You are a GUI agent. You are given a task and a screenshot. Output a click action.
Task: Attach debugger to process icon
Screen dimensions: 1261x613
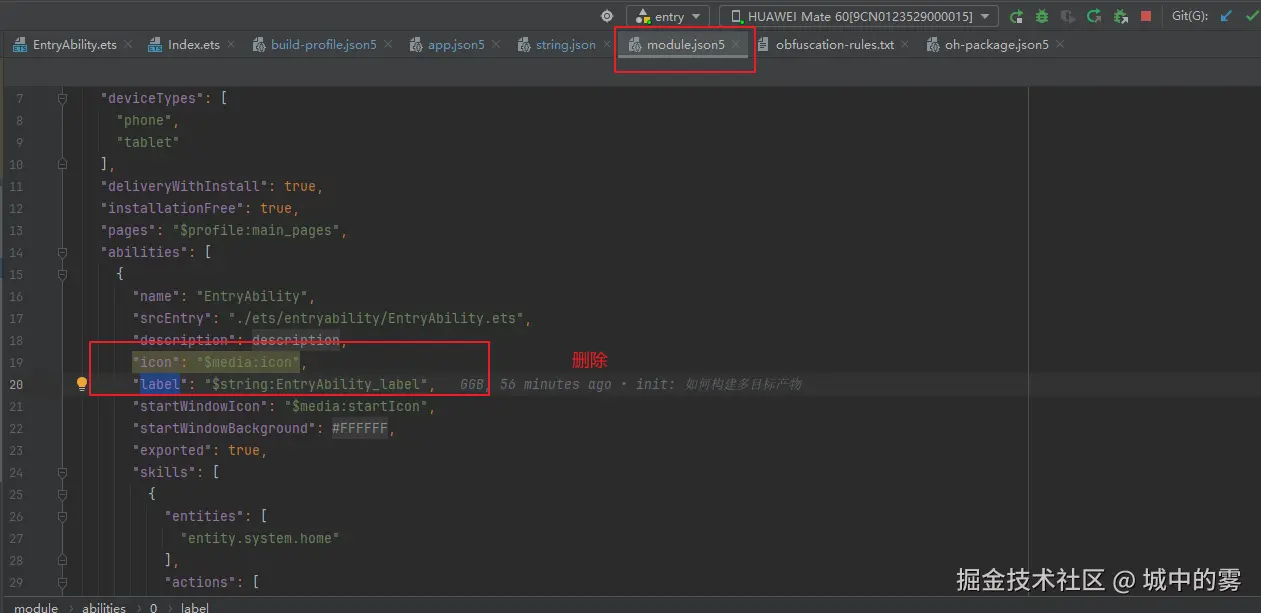click(1120, 16)
